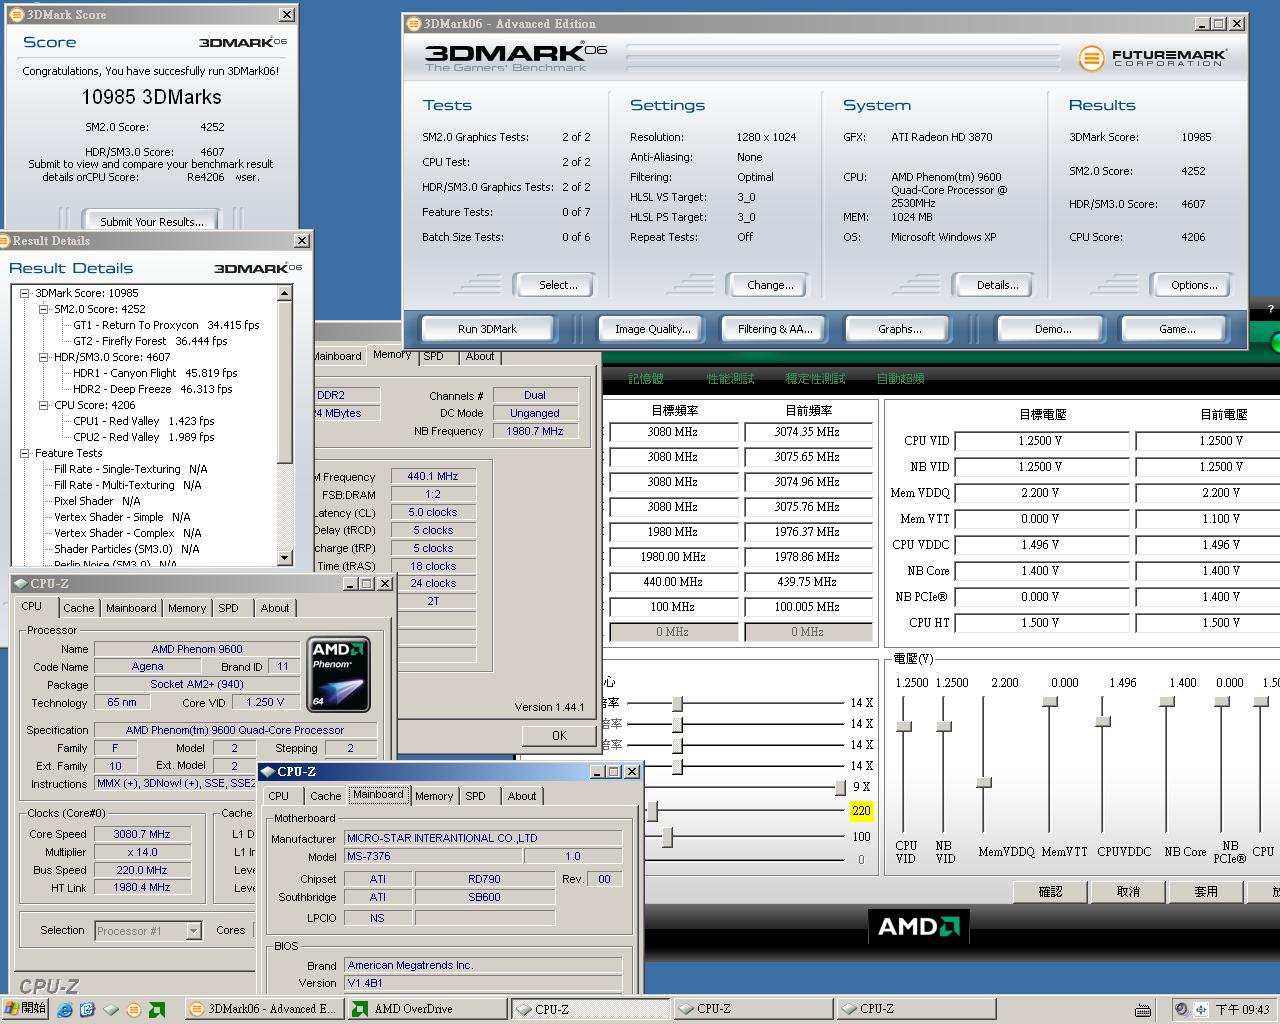Click the Demo button
The height and width of the screenshot is (1024, 1280).
(x=1052, y=329)
